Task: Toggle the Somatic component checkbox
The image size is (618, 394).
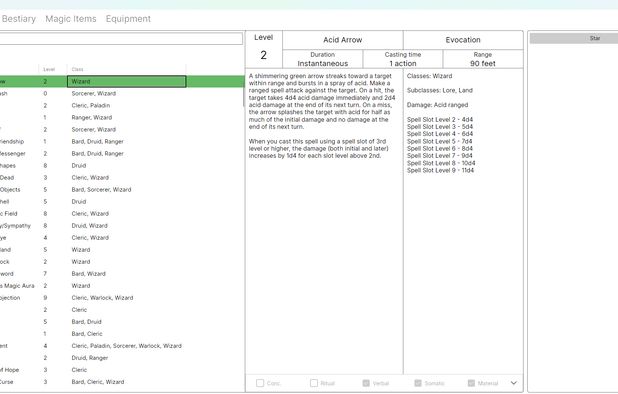Action: (418, 383)
